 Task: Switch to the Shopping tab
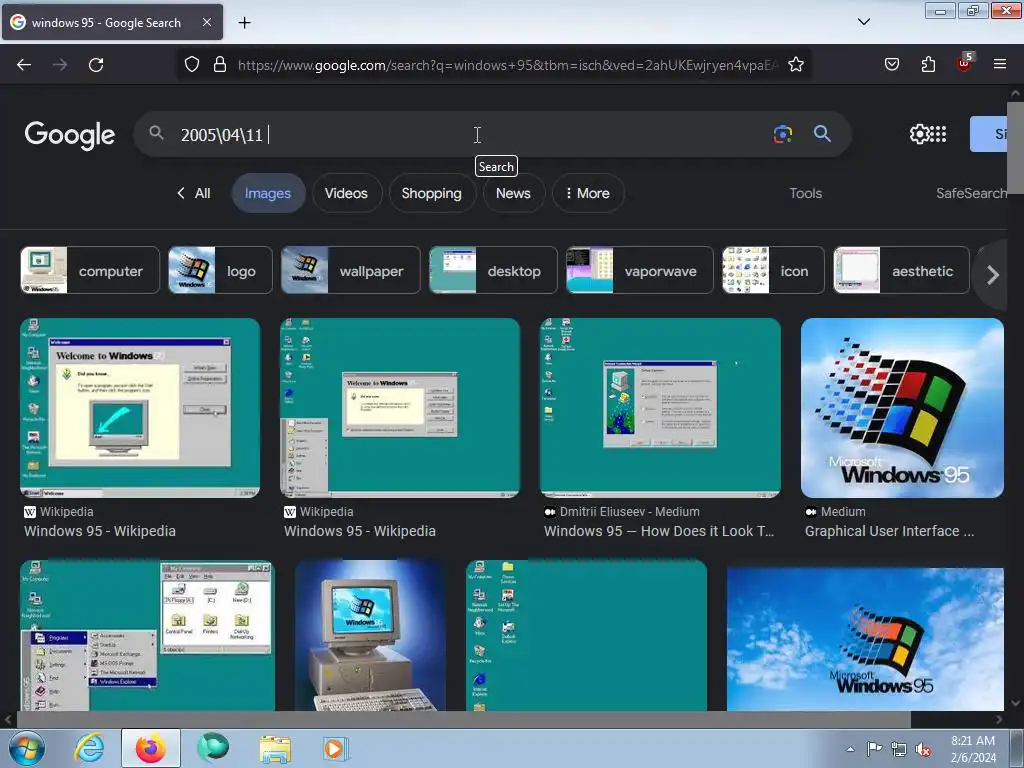(431, 193)
